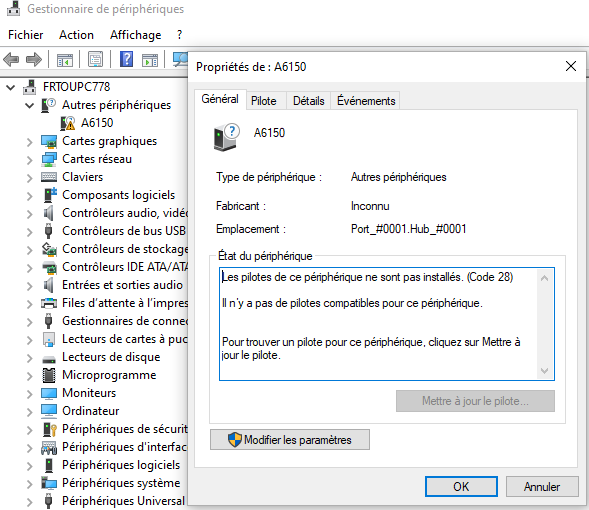Collapse the Autres périphériques category

(29, 106)
